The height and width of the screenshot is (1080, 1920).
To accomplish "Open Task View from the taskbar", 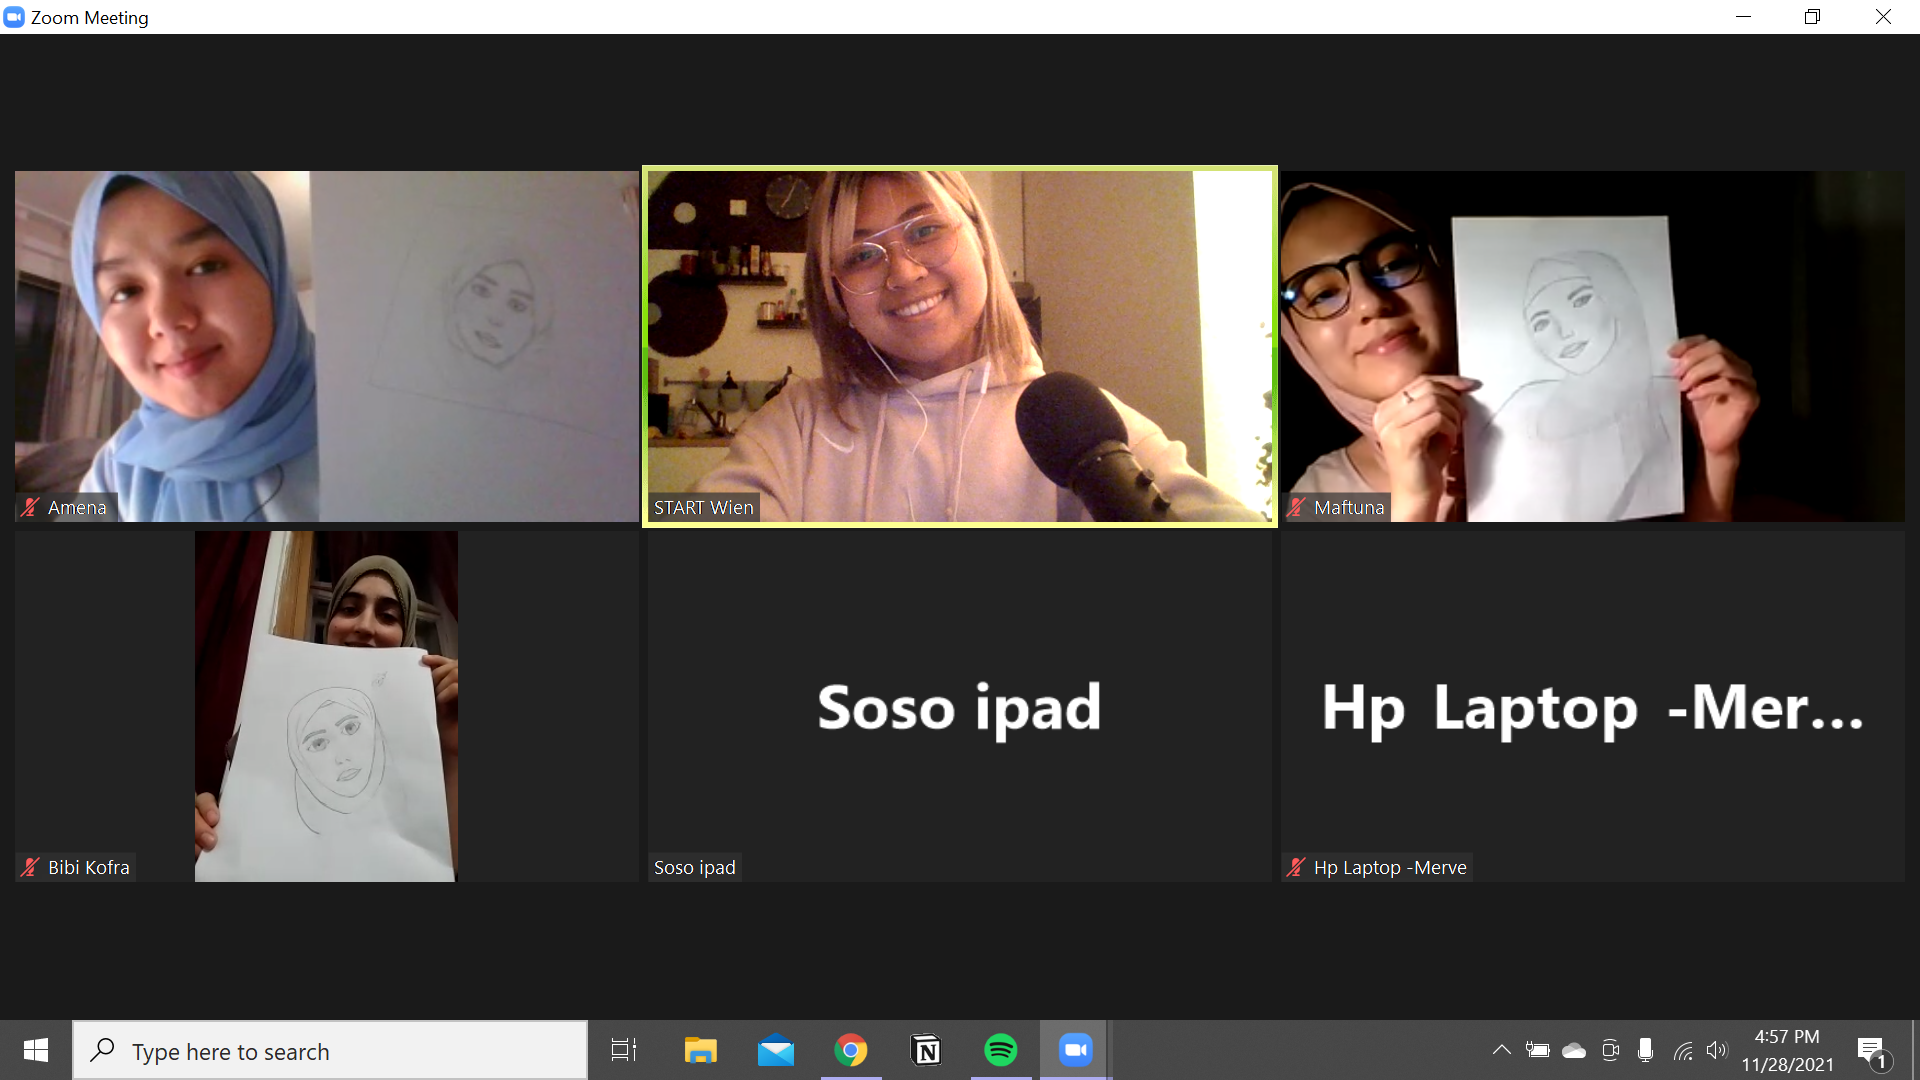I will [624, 1050].
